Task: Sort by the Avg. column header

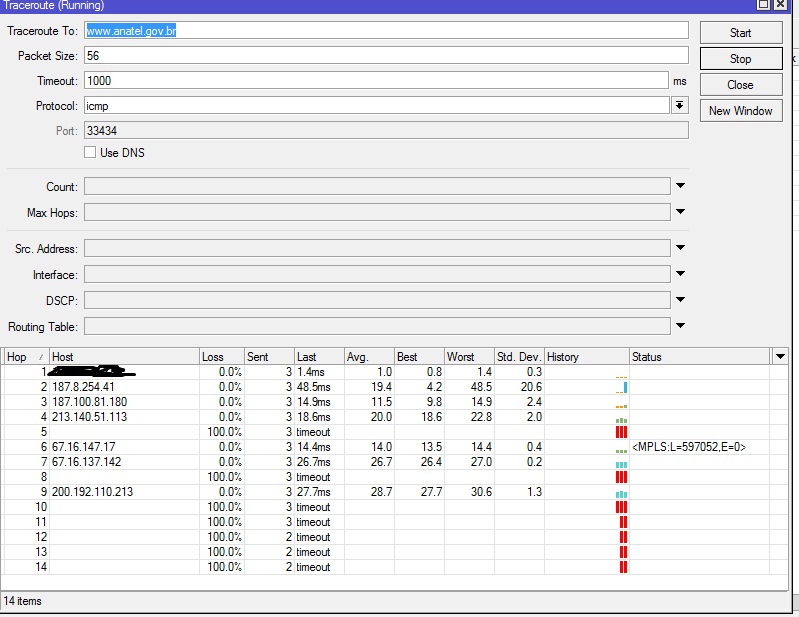Action: (369, 357)
